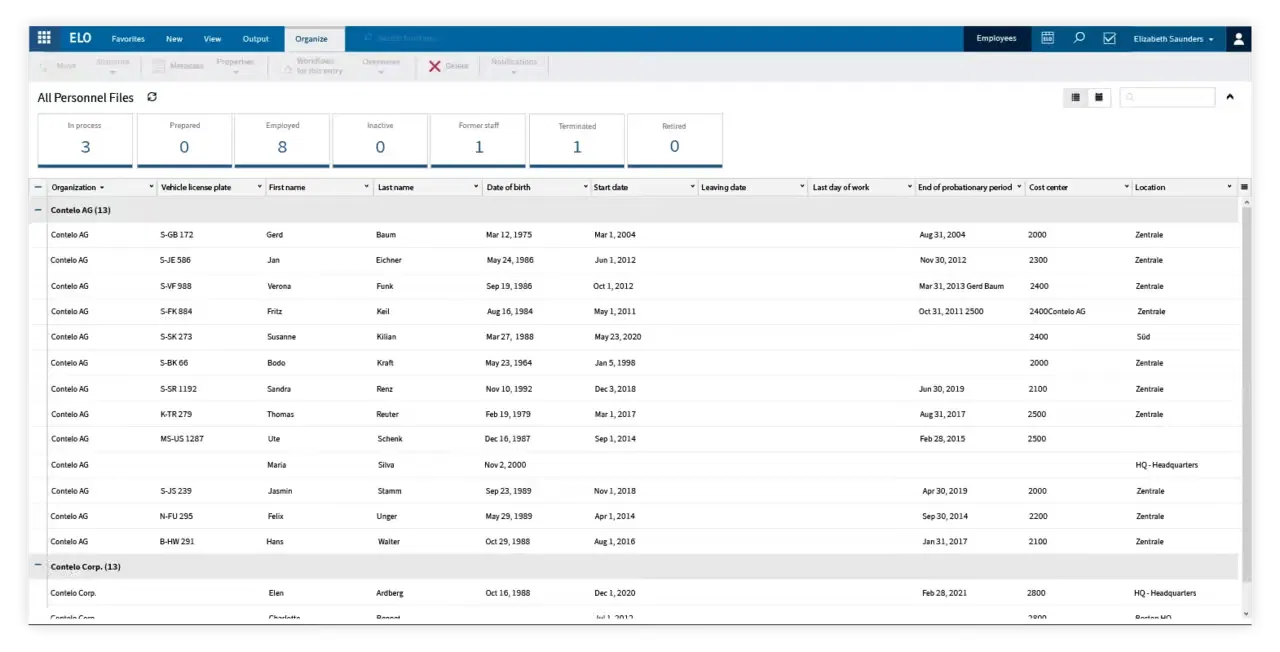1280x652 pixels.
Task: Open the Organization column filter dropdown
Action: [151, 187]
